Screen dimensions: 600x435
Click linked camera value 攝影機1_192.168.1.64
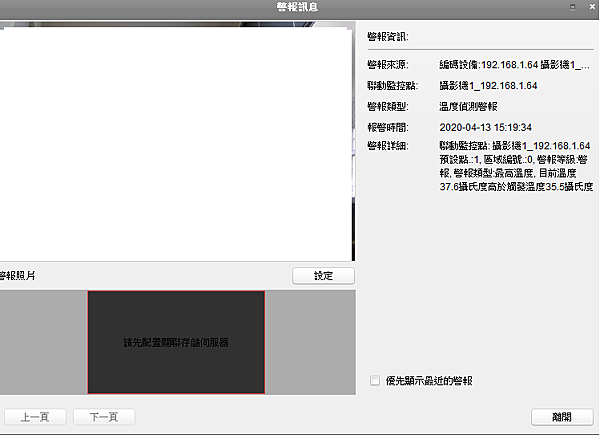[x=488, y=86]
